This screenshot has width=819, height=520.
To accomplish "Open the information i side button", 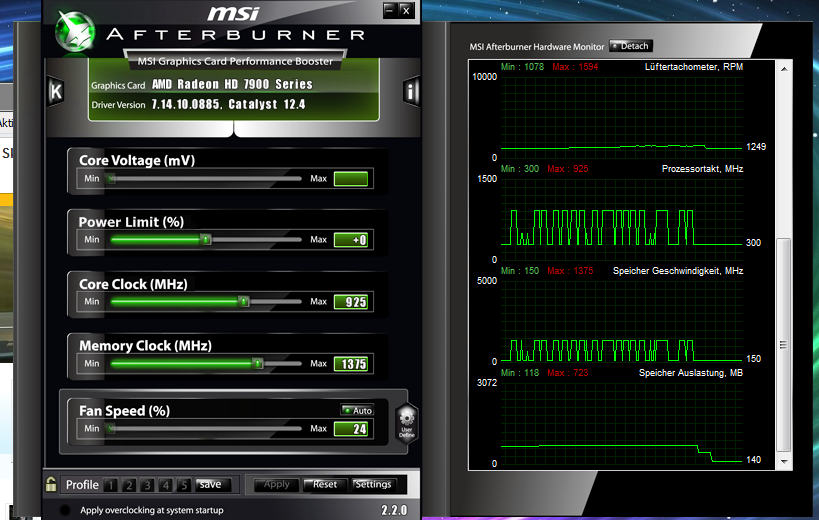I will tap(411, 92).
